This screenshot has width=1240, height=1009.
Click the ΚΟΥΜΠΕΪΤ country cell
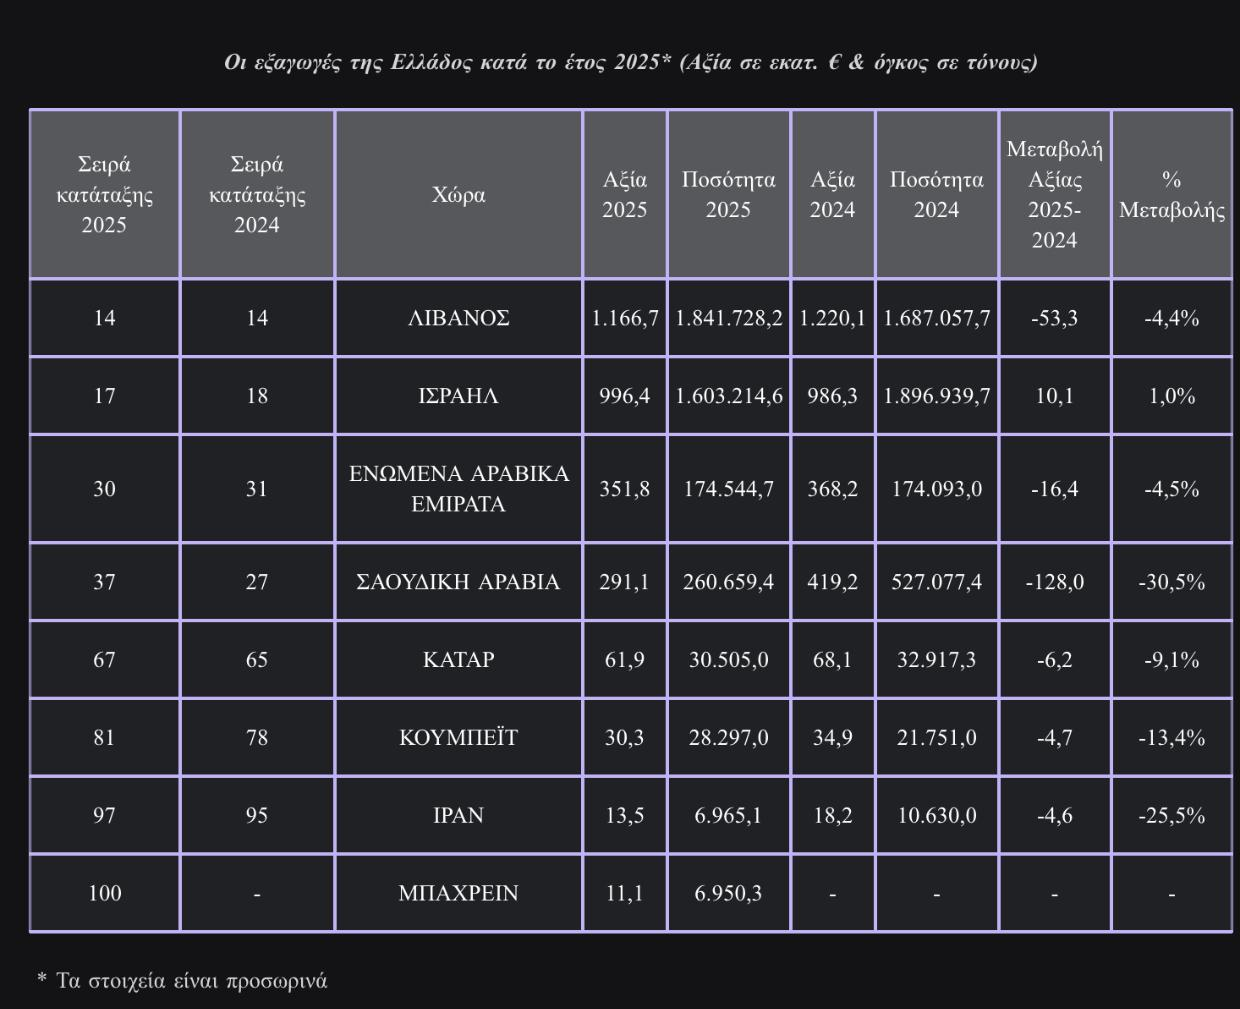point(458,738)
